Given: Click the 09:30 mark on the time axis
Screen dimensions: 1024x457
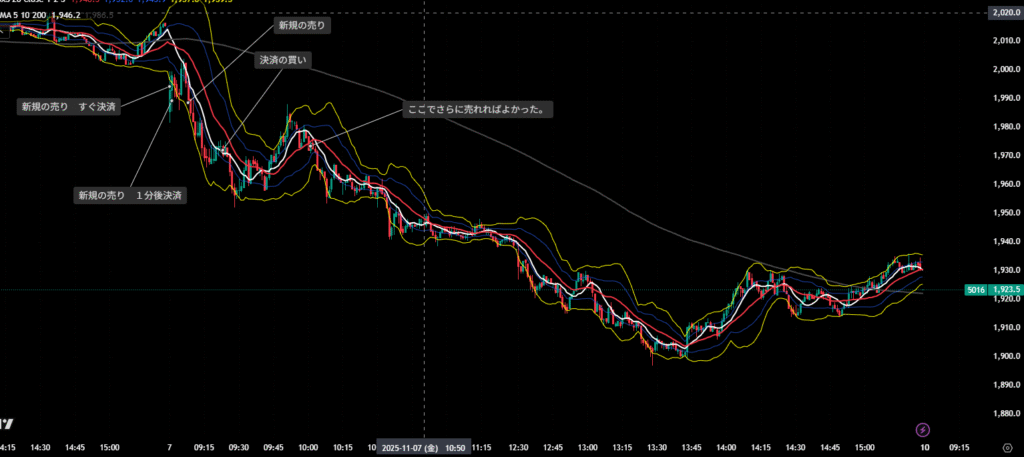Looking at the screenshot, I should [239, 449].
